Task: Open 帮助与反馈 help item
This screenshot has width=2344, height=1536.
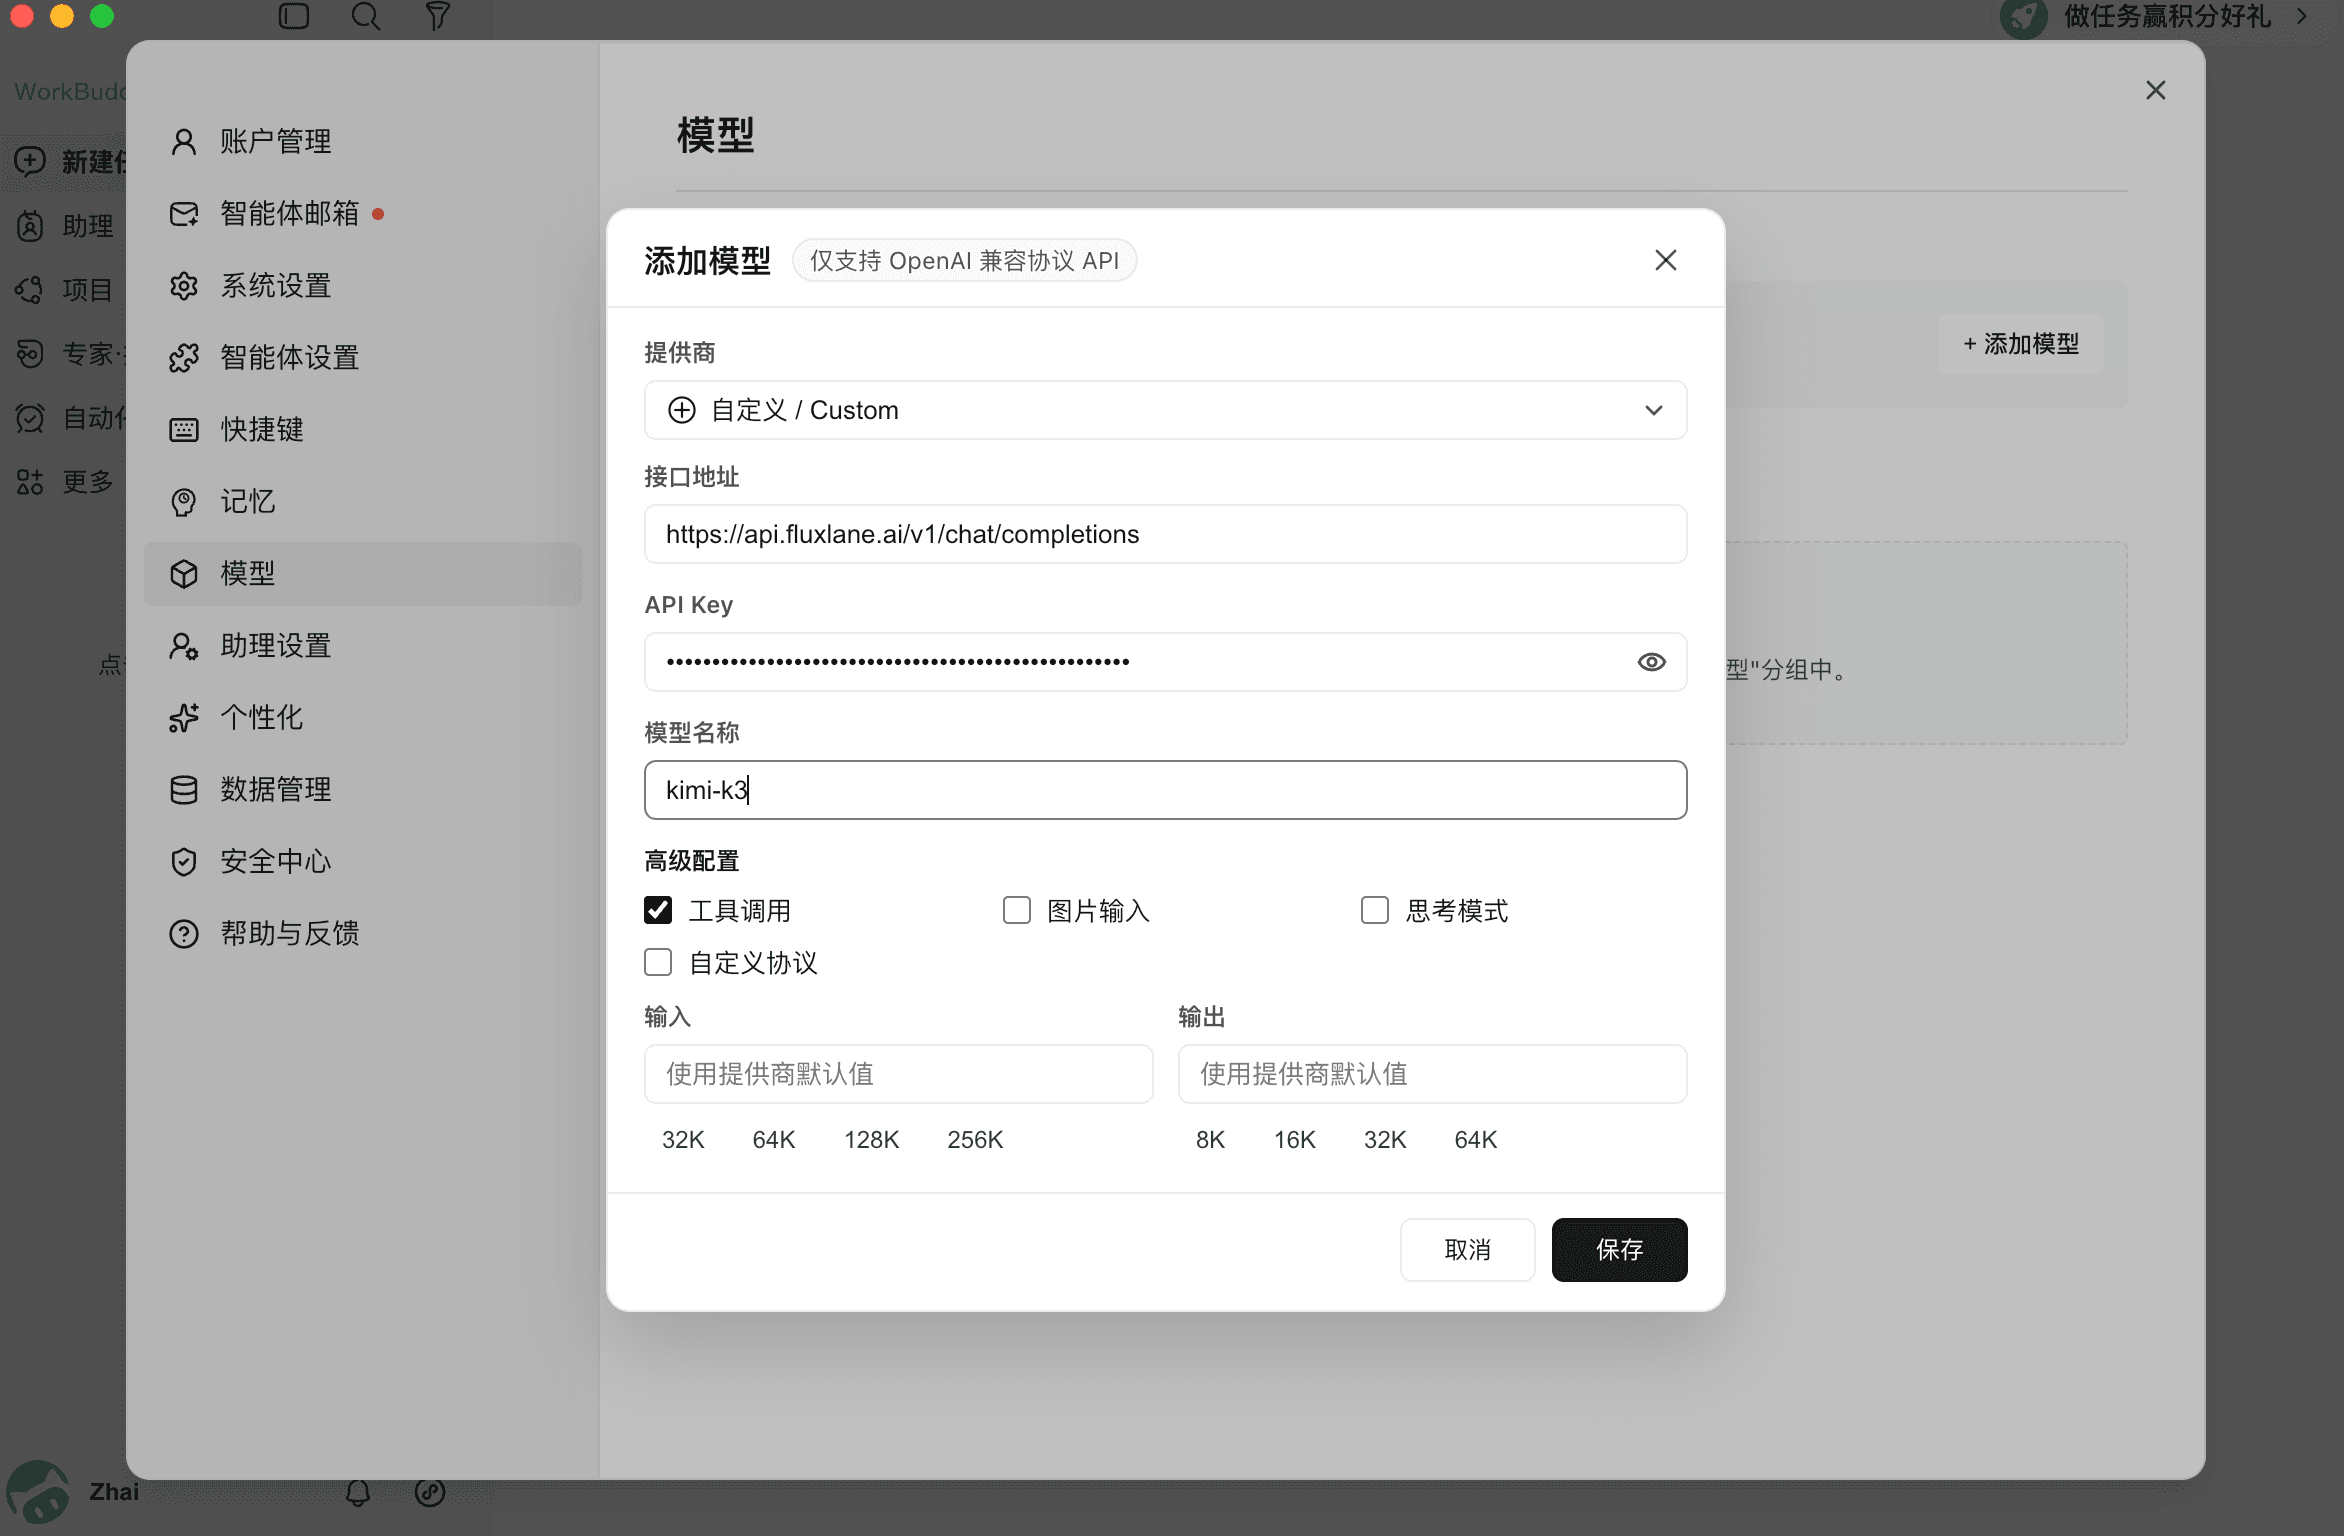Action: (x=362, y=933)
